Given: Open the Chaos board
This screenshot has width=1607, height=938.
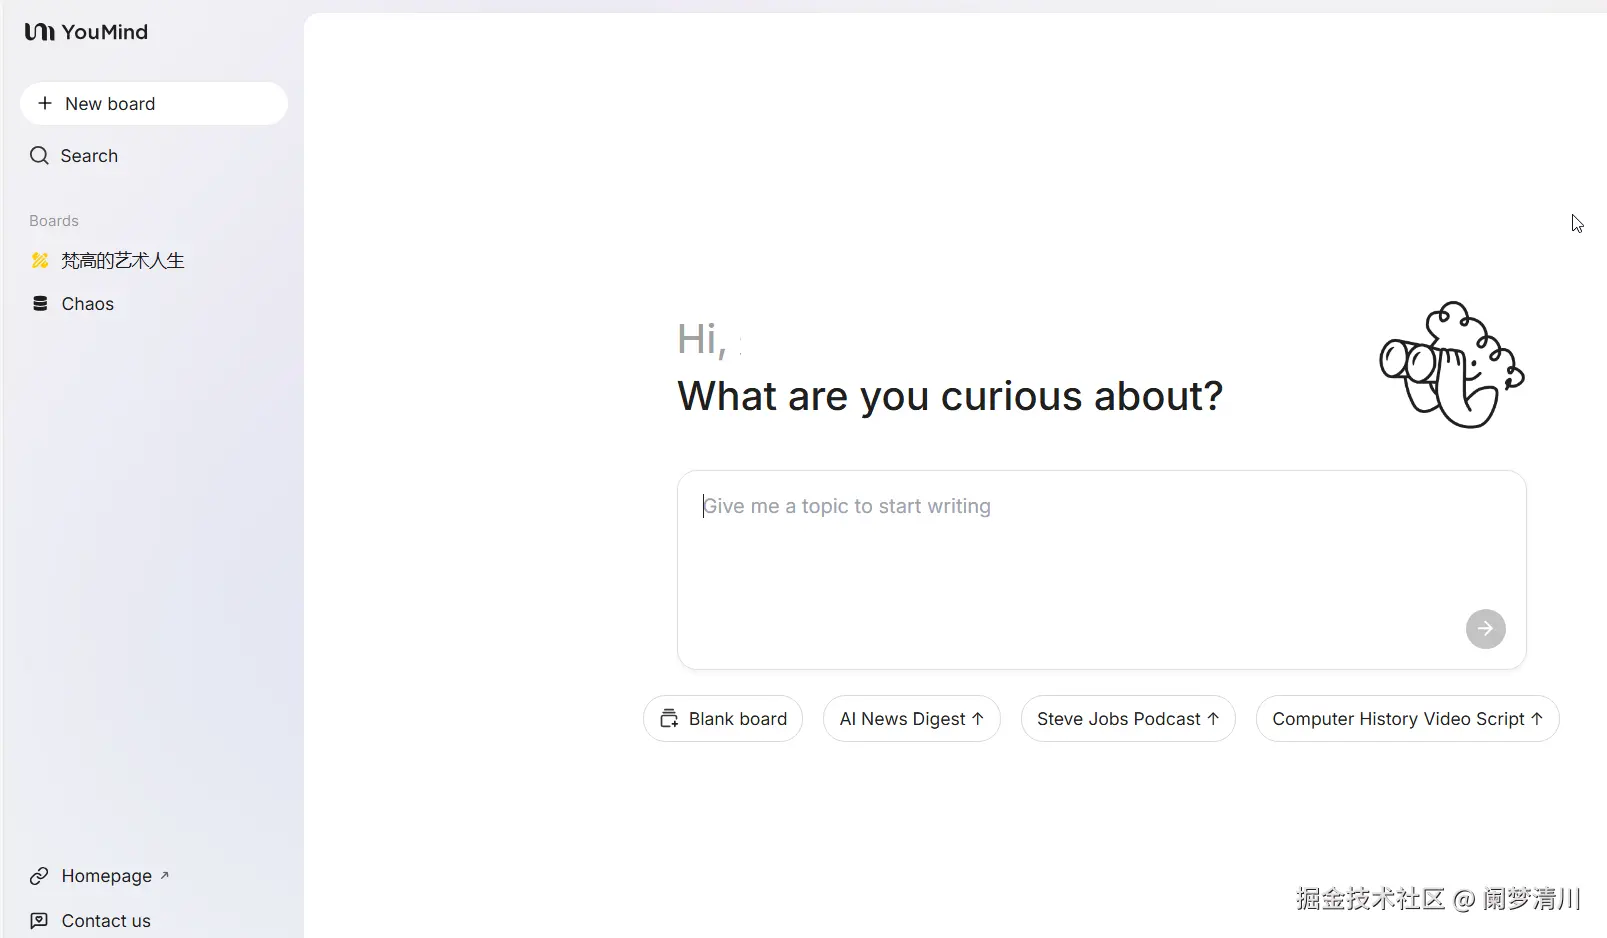Looking at the screenshot, I should 88,303.
